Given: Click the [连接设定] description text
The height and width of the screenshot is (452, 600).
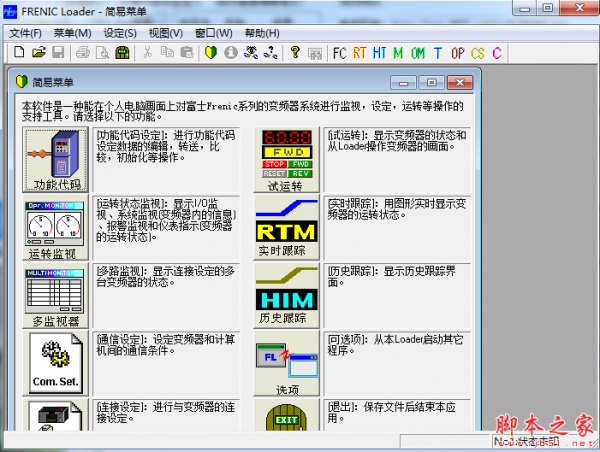Looking at the screenshot, I should tap(166, 412).
